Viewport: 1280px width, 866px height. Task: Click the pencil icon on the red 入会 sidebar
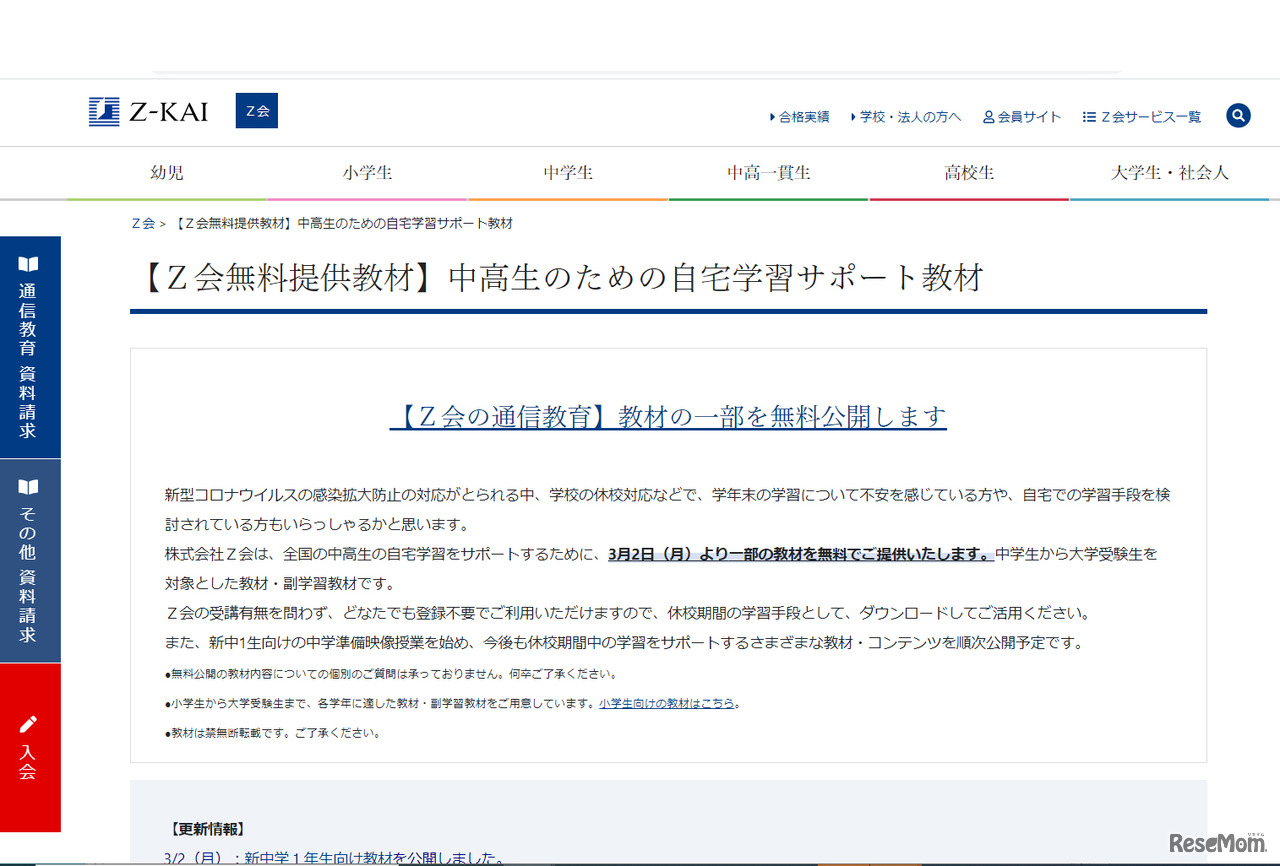click(x=30, y=723)
